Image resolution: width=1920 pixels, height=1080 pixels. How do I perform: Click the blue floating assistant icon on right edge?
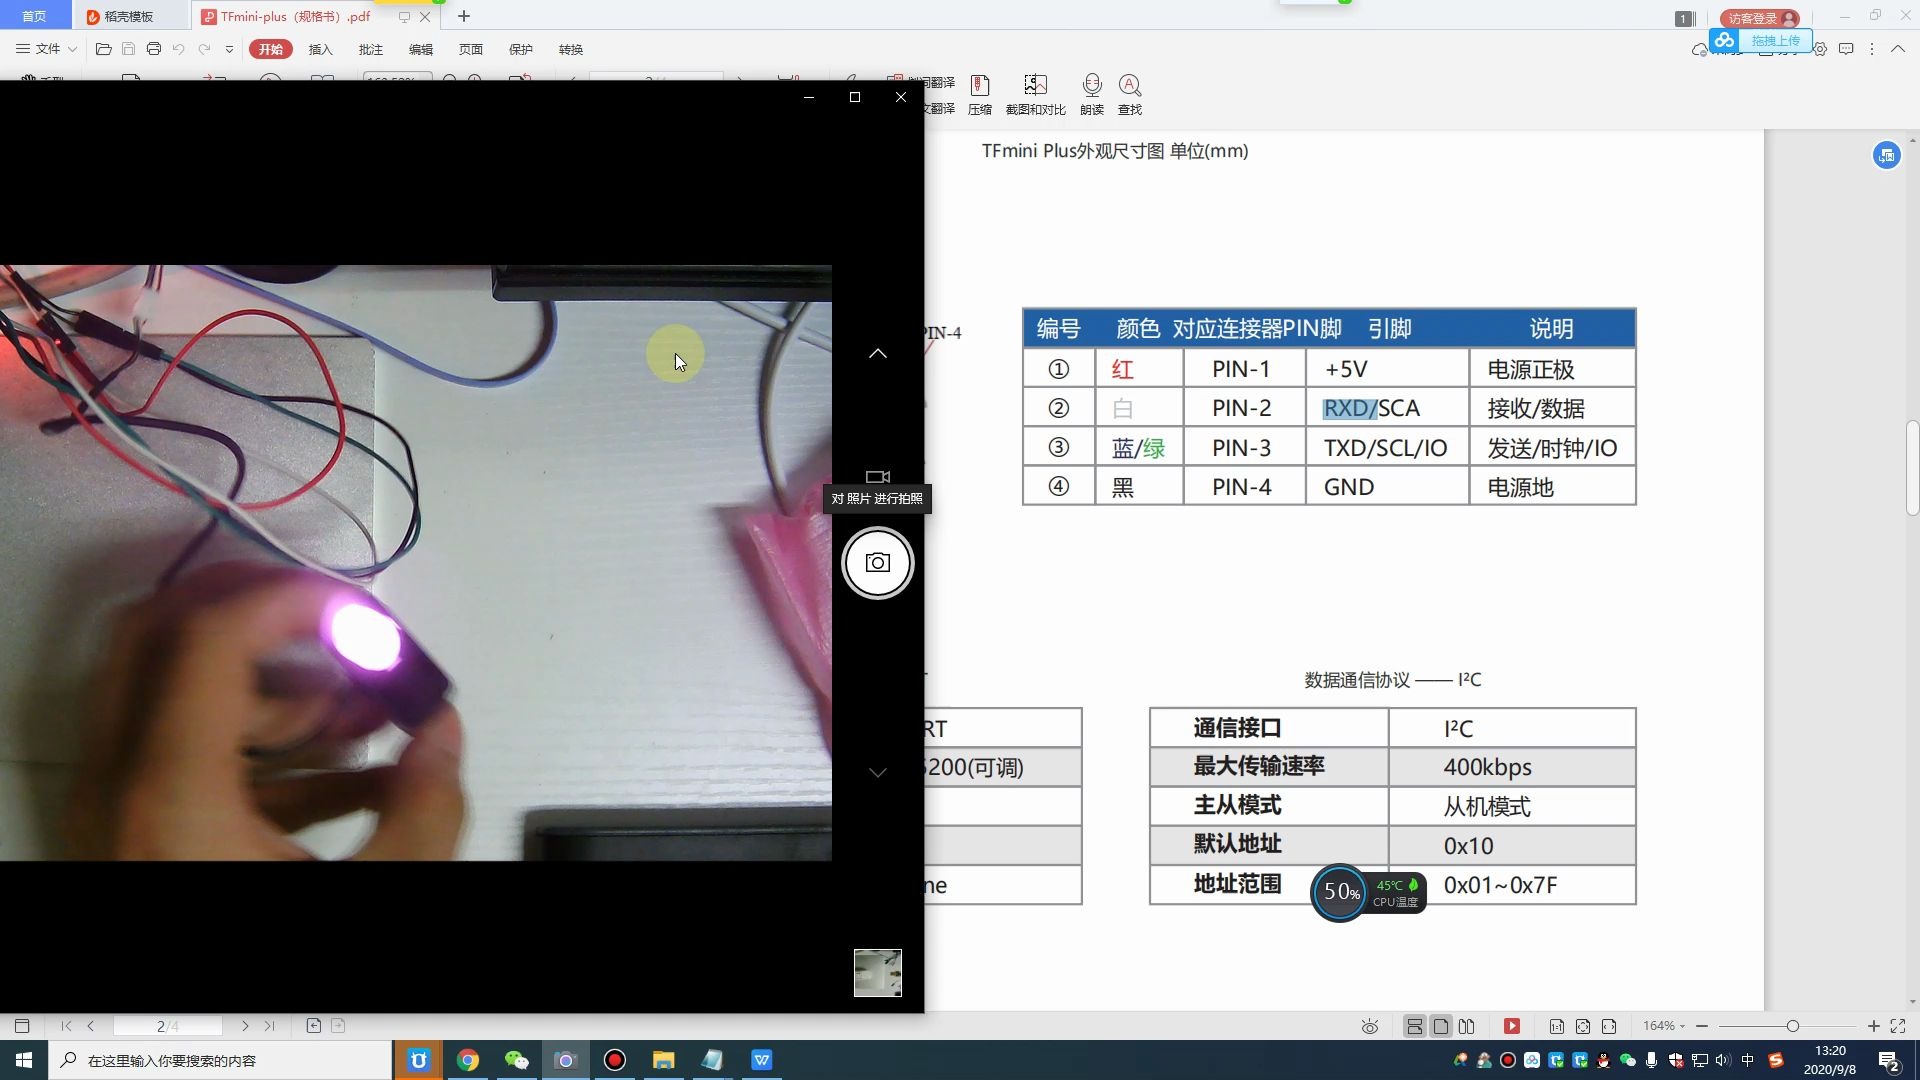pos(1886,155)
